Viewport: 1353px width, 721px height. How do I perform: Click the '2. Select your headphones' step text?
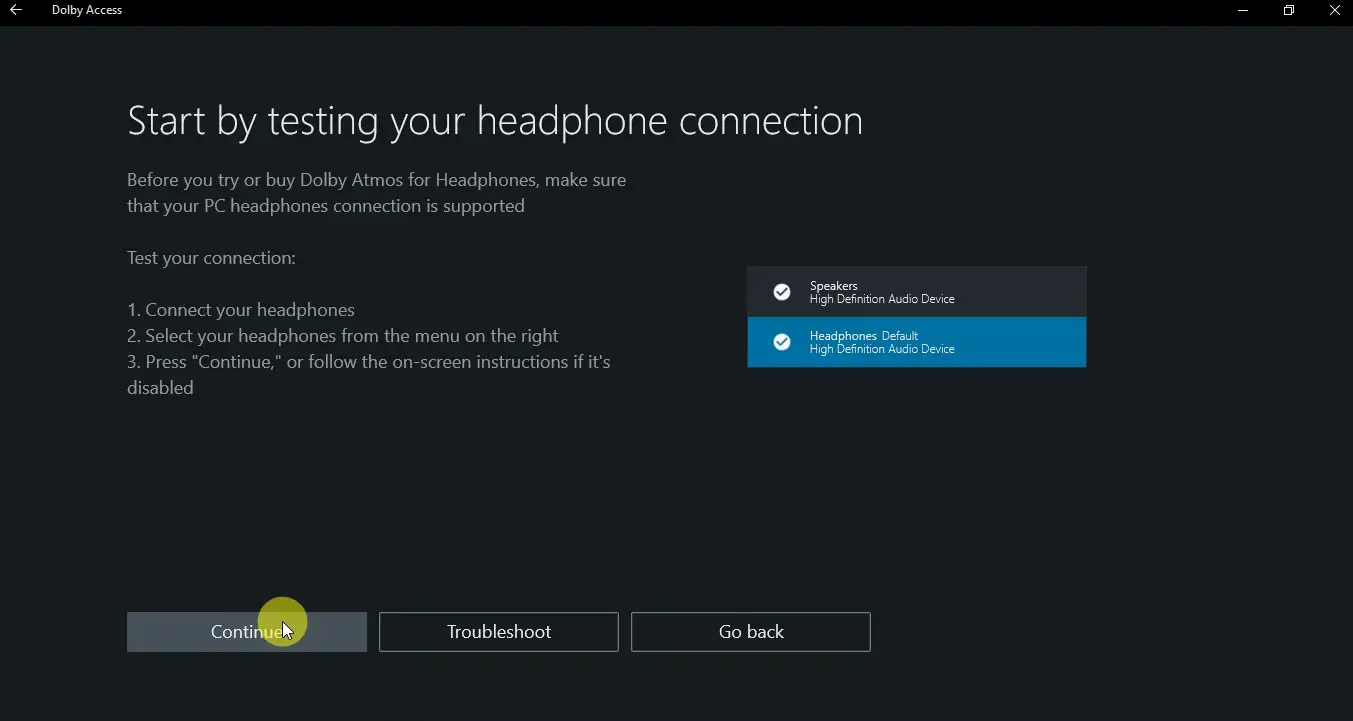(x=343, y=336)
